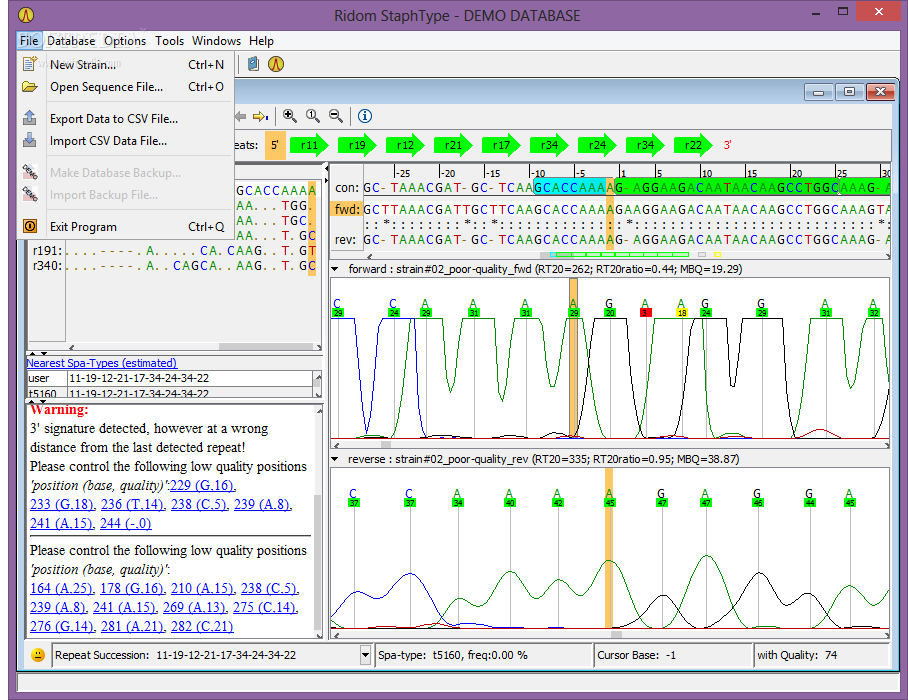Click the Exit Program power icon

30,226
